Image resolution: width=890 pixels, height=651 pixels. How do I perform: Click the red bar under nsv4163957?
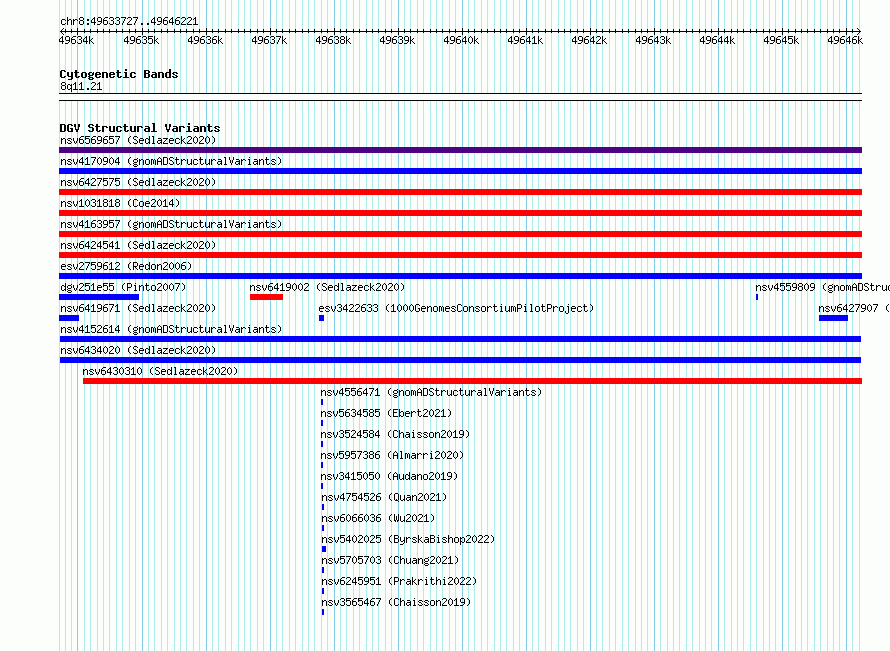pos(460,234)
